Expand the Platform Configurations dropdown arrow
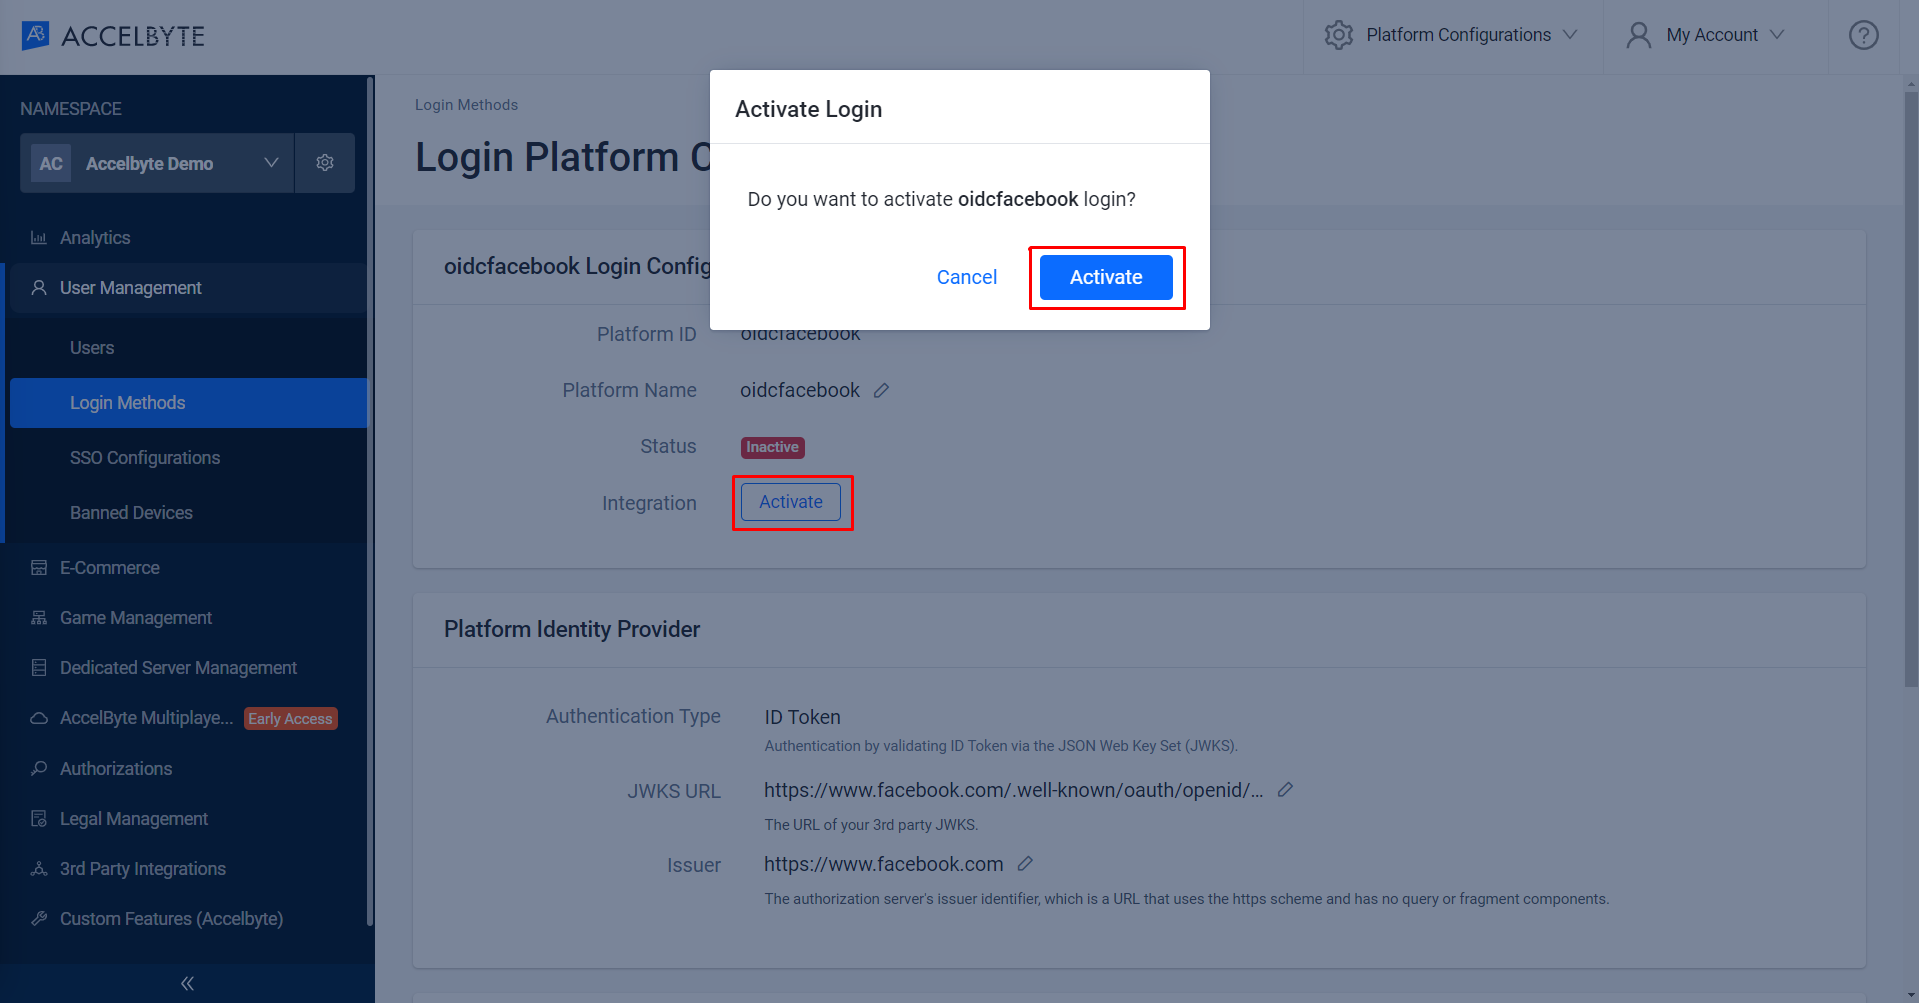 point(1570,35)
